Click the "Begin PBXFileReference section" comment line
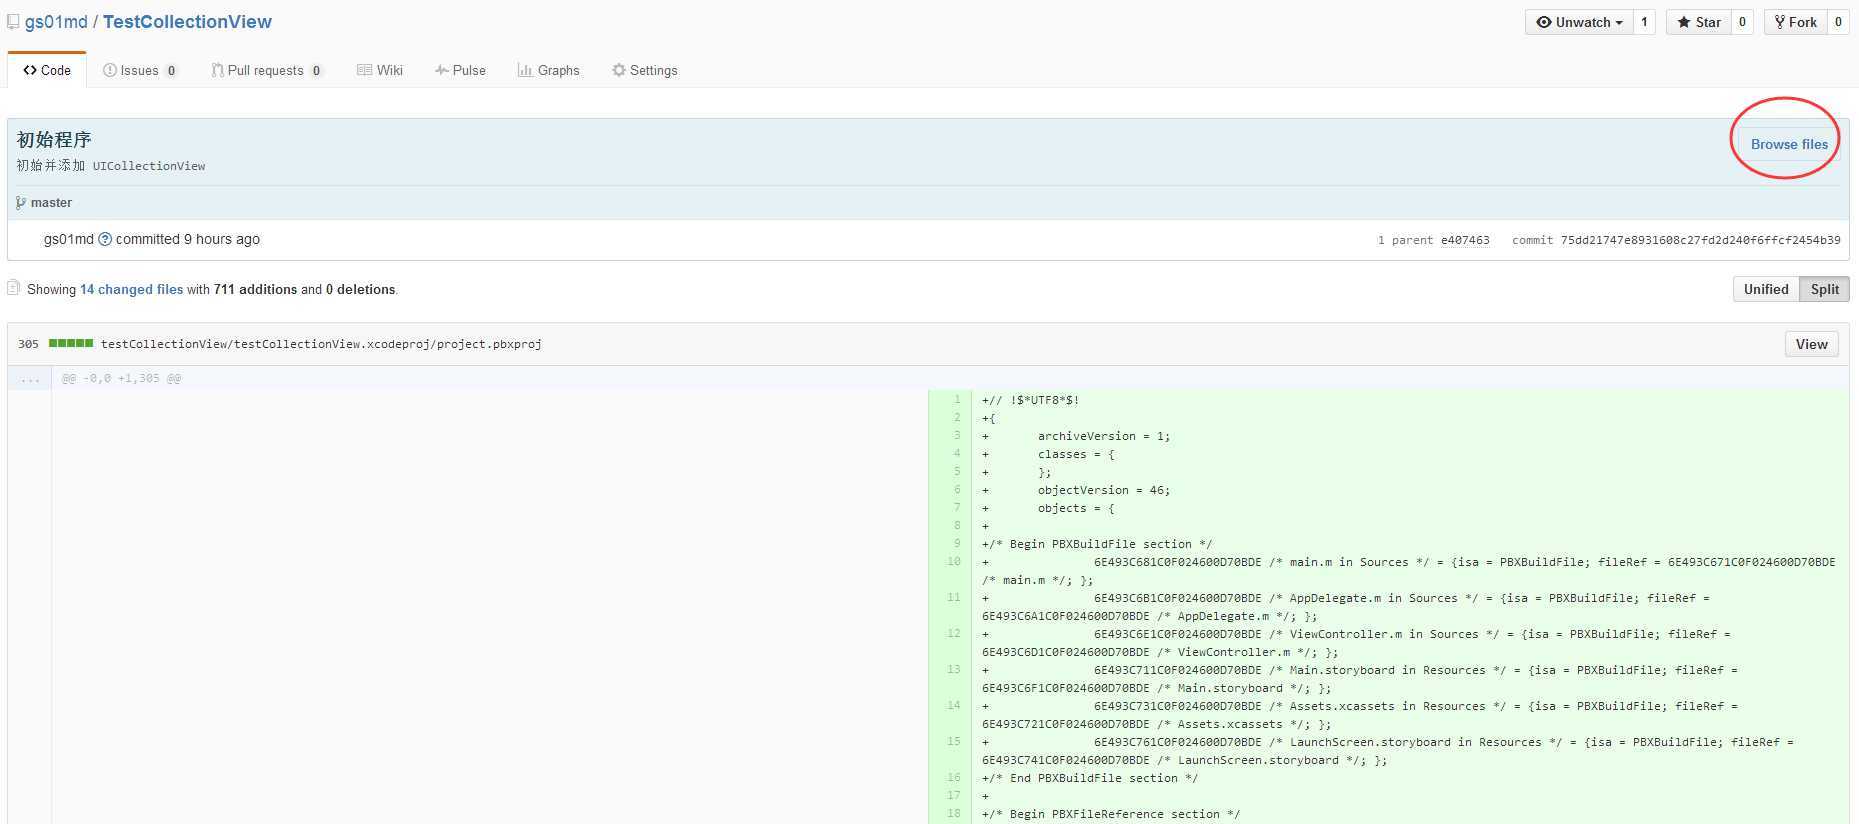 (x=1111, y=814)
